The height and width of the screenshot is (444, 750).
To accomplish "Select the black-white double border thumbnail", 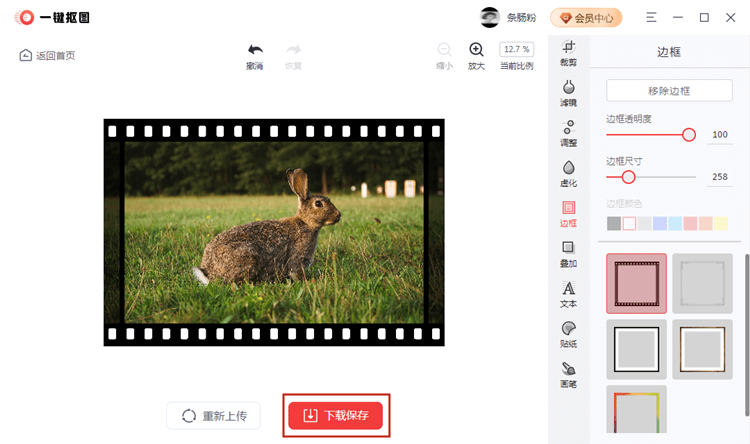I will click(x=637, y=350).
